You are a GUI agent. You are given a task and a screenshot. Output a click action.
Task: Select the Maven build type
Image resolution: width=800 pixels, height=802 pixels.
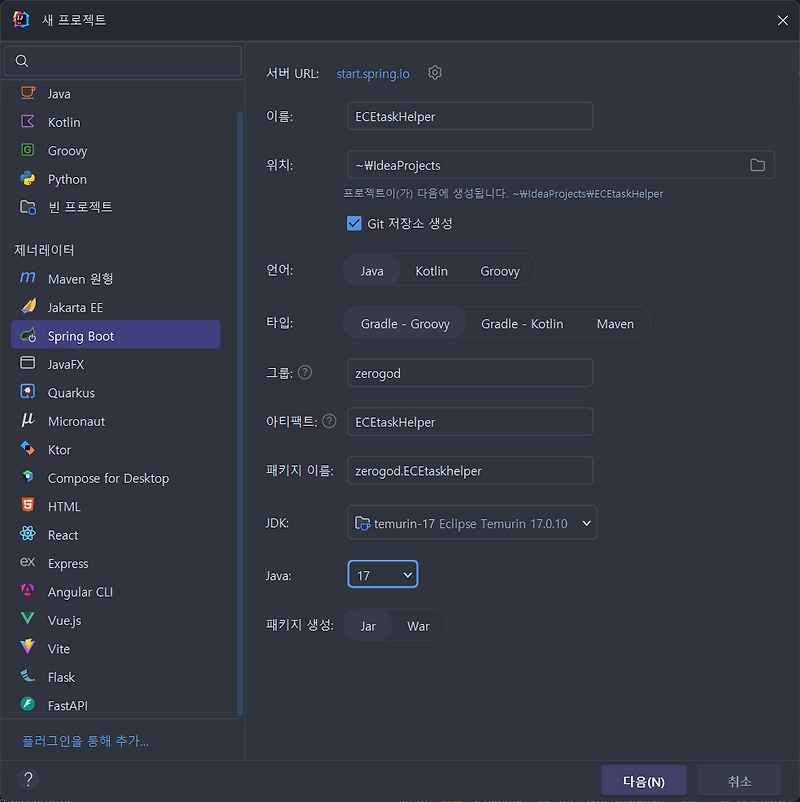tap(615, 323)
